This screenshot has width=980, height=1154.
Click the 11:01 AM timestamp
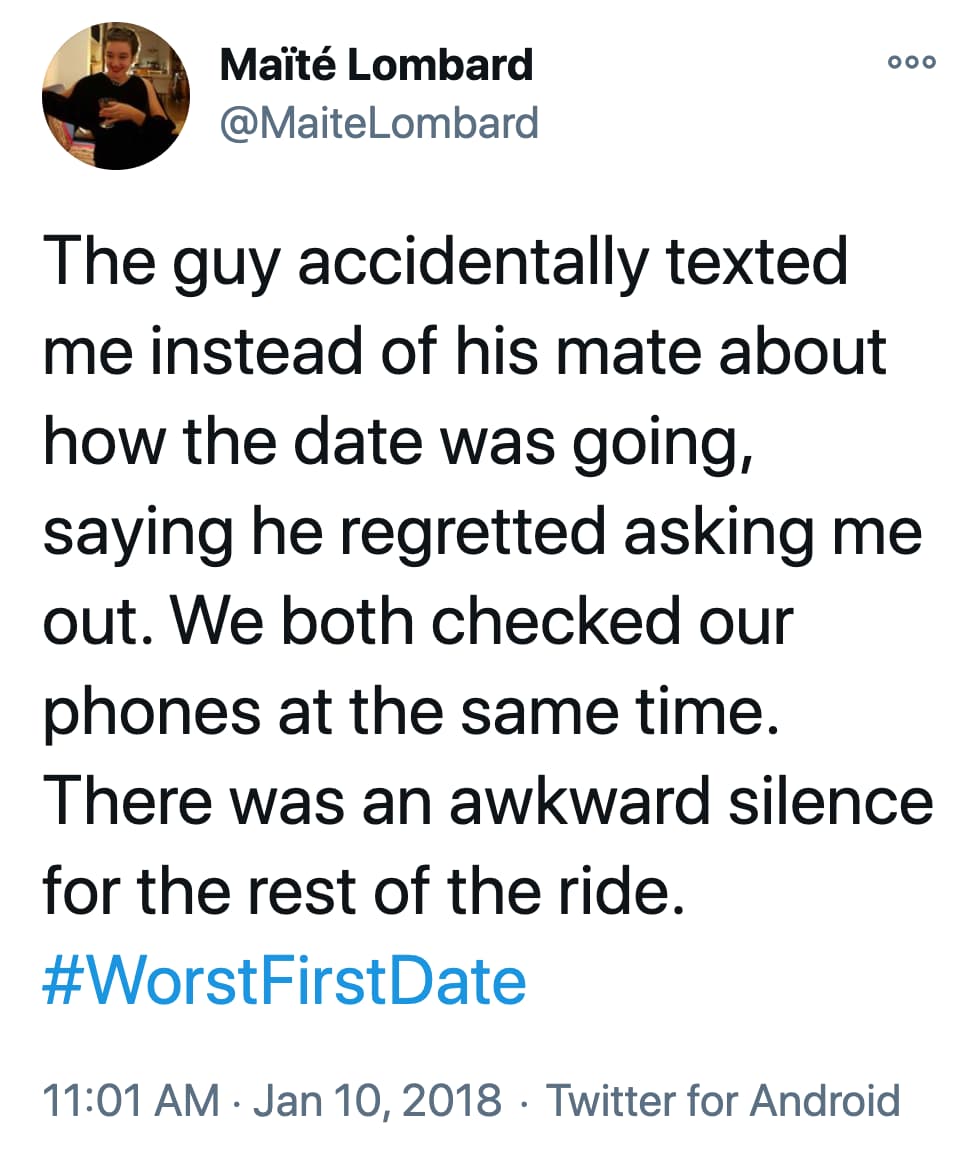click(130, 1100)
